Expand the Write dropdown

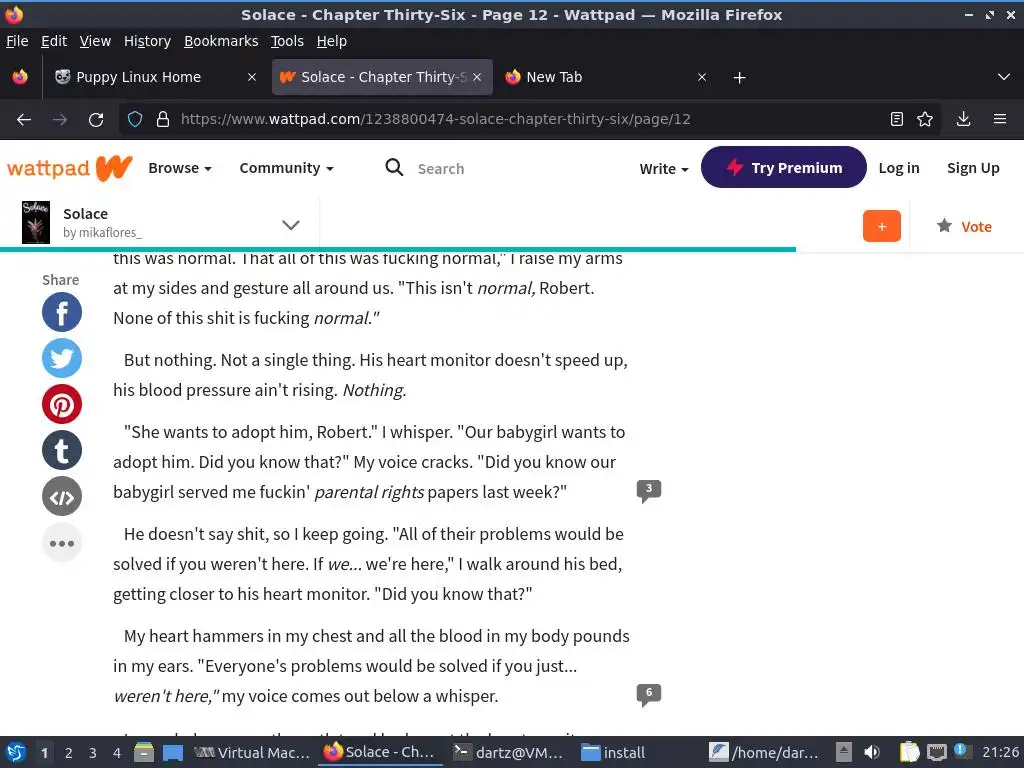click(664, 168)
